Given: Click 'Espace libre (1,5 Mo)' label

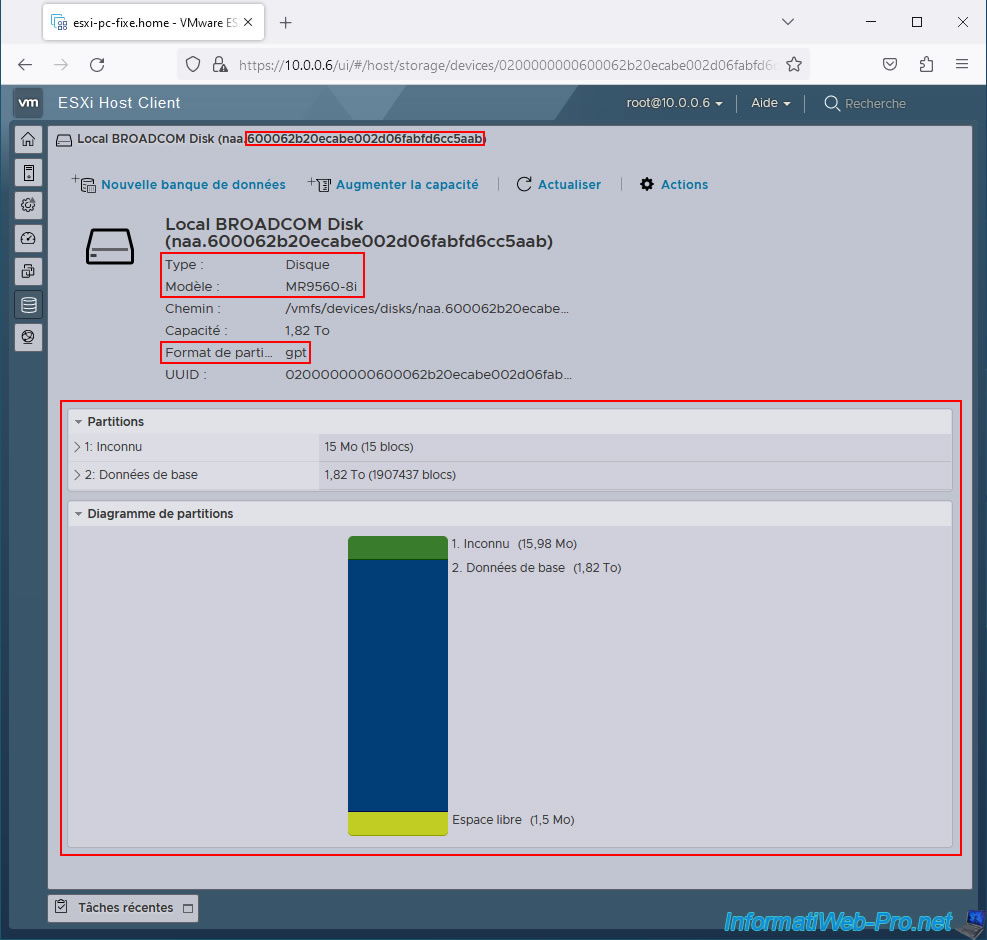Looking at the screenshot, I should 513,820.
